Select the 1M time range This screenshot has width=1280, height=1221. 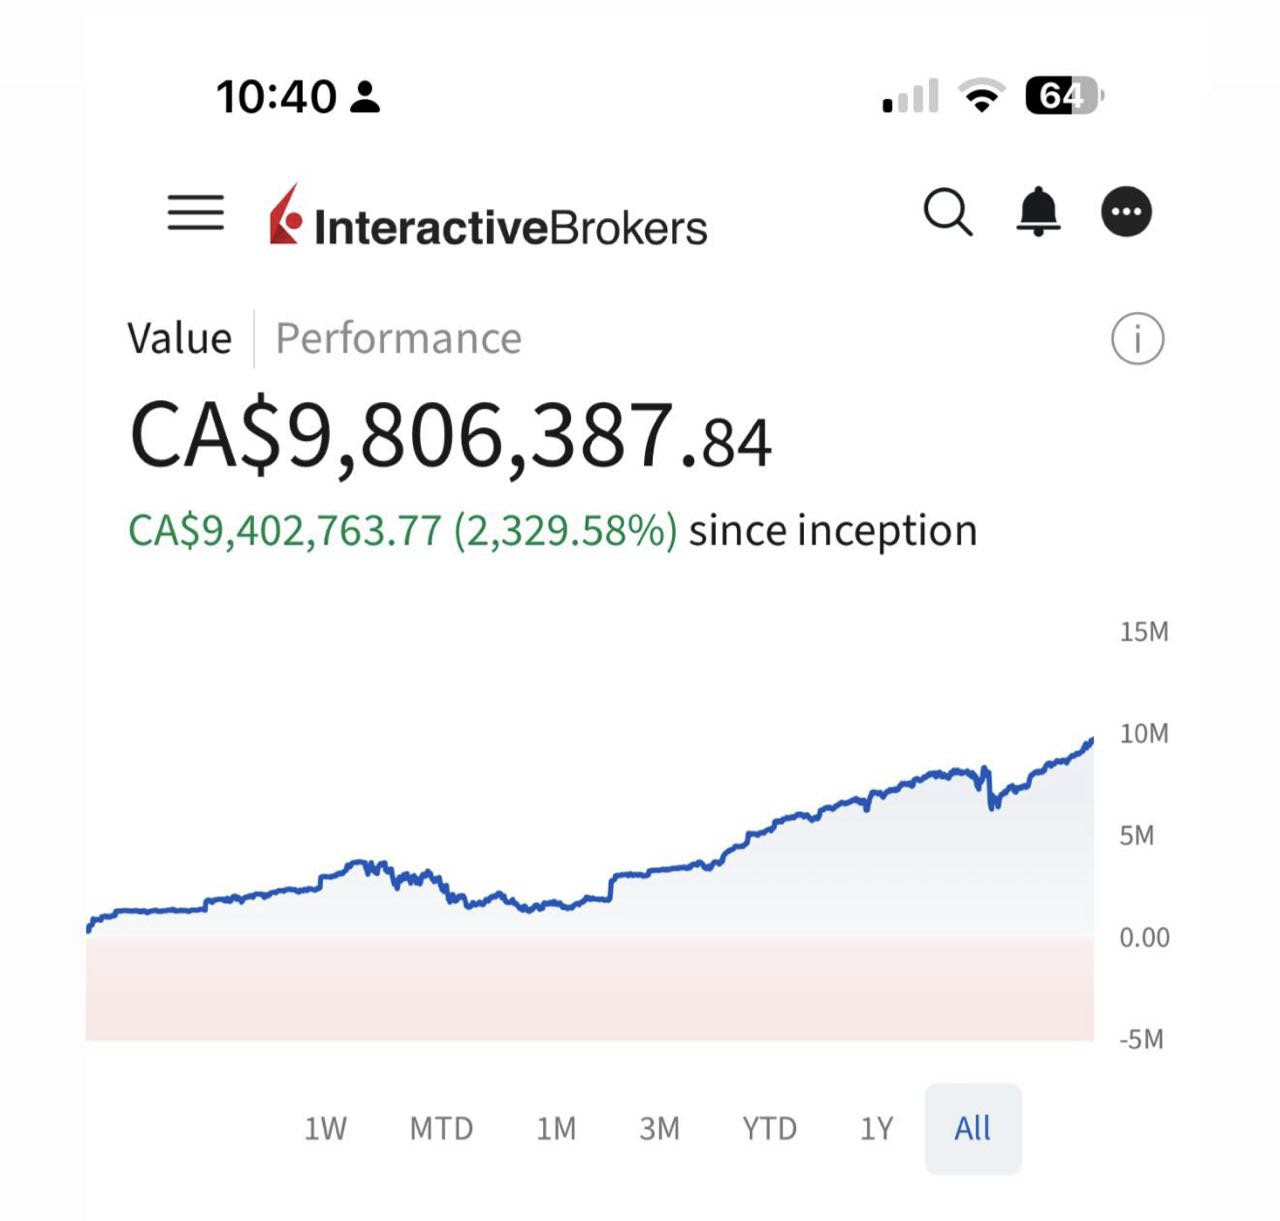click(x=556, y=1129)
